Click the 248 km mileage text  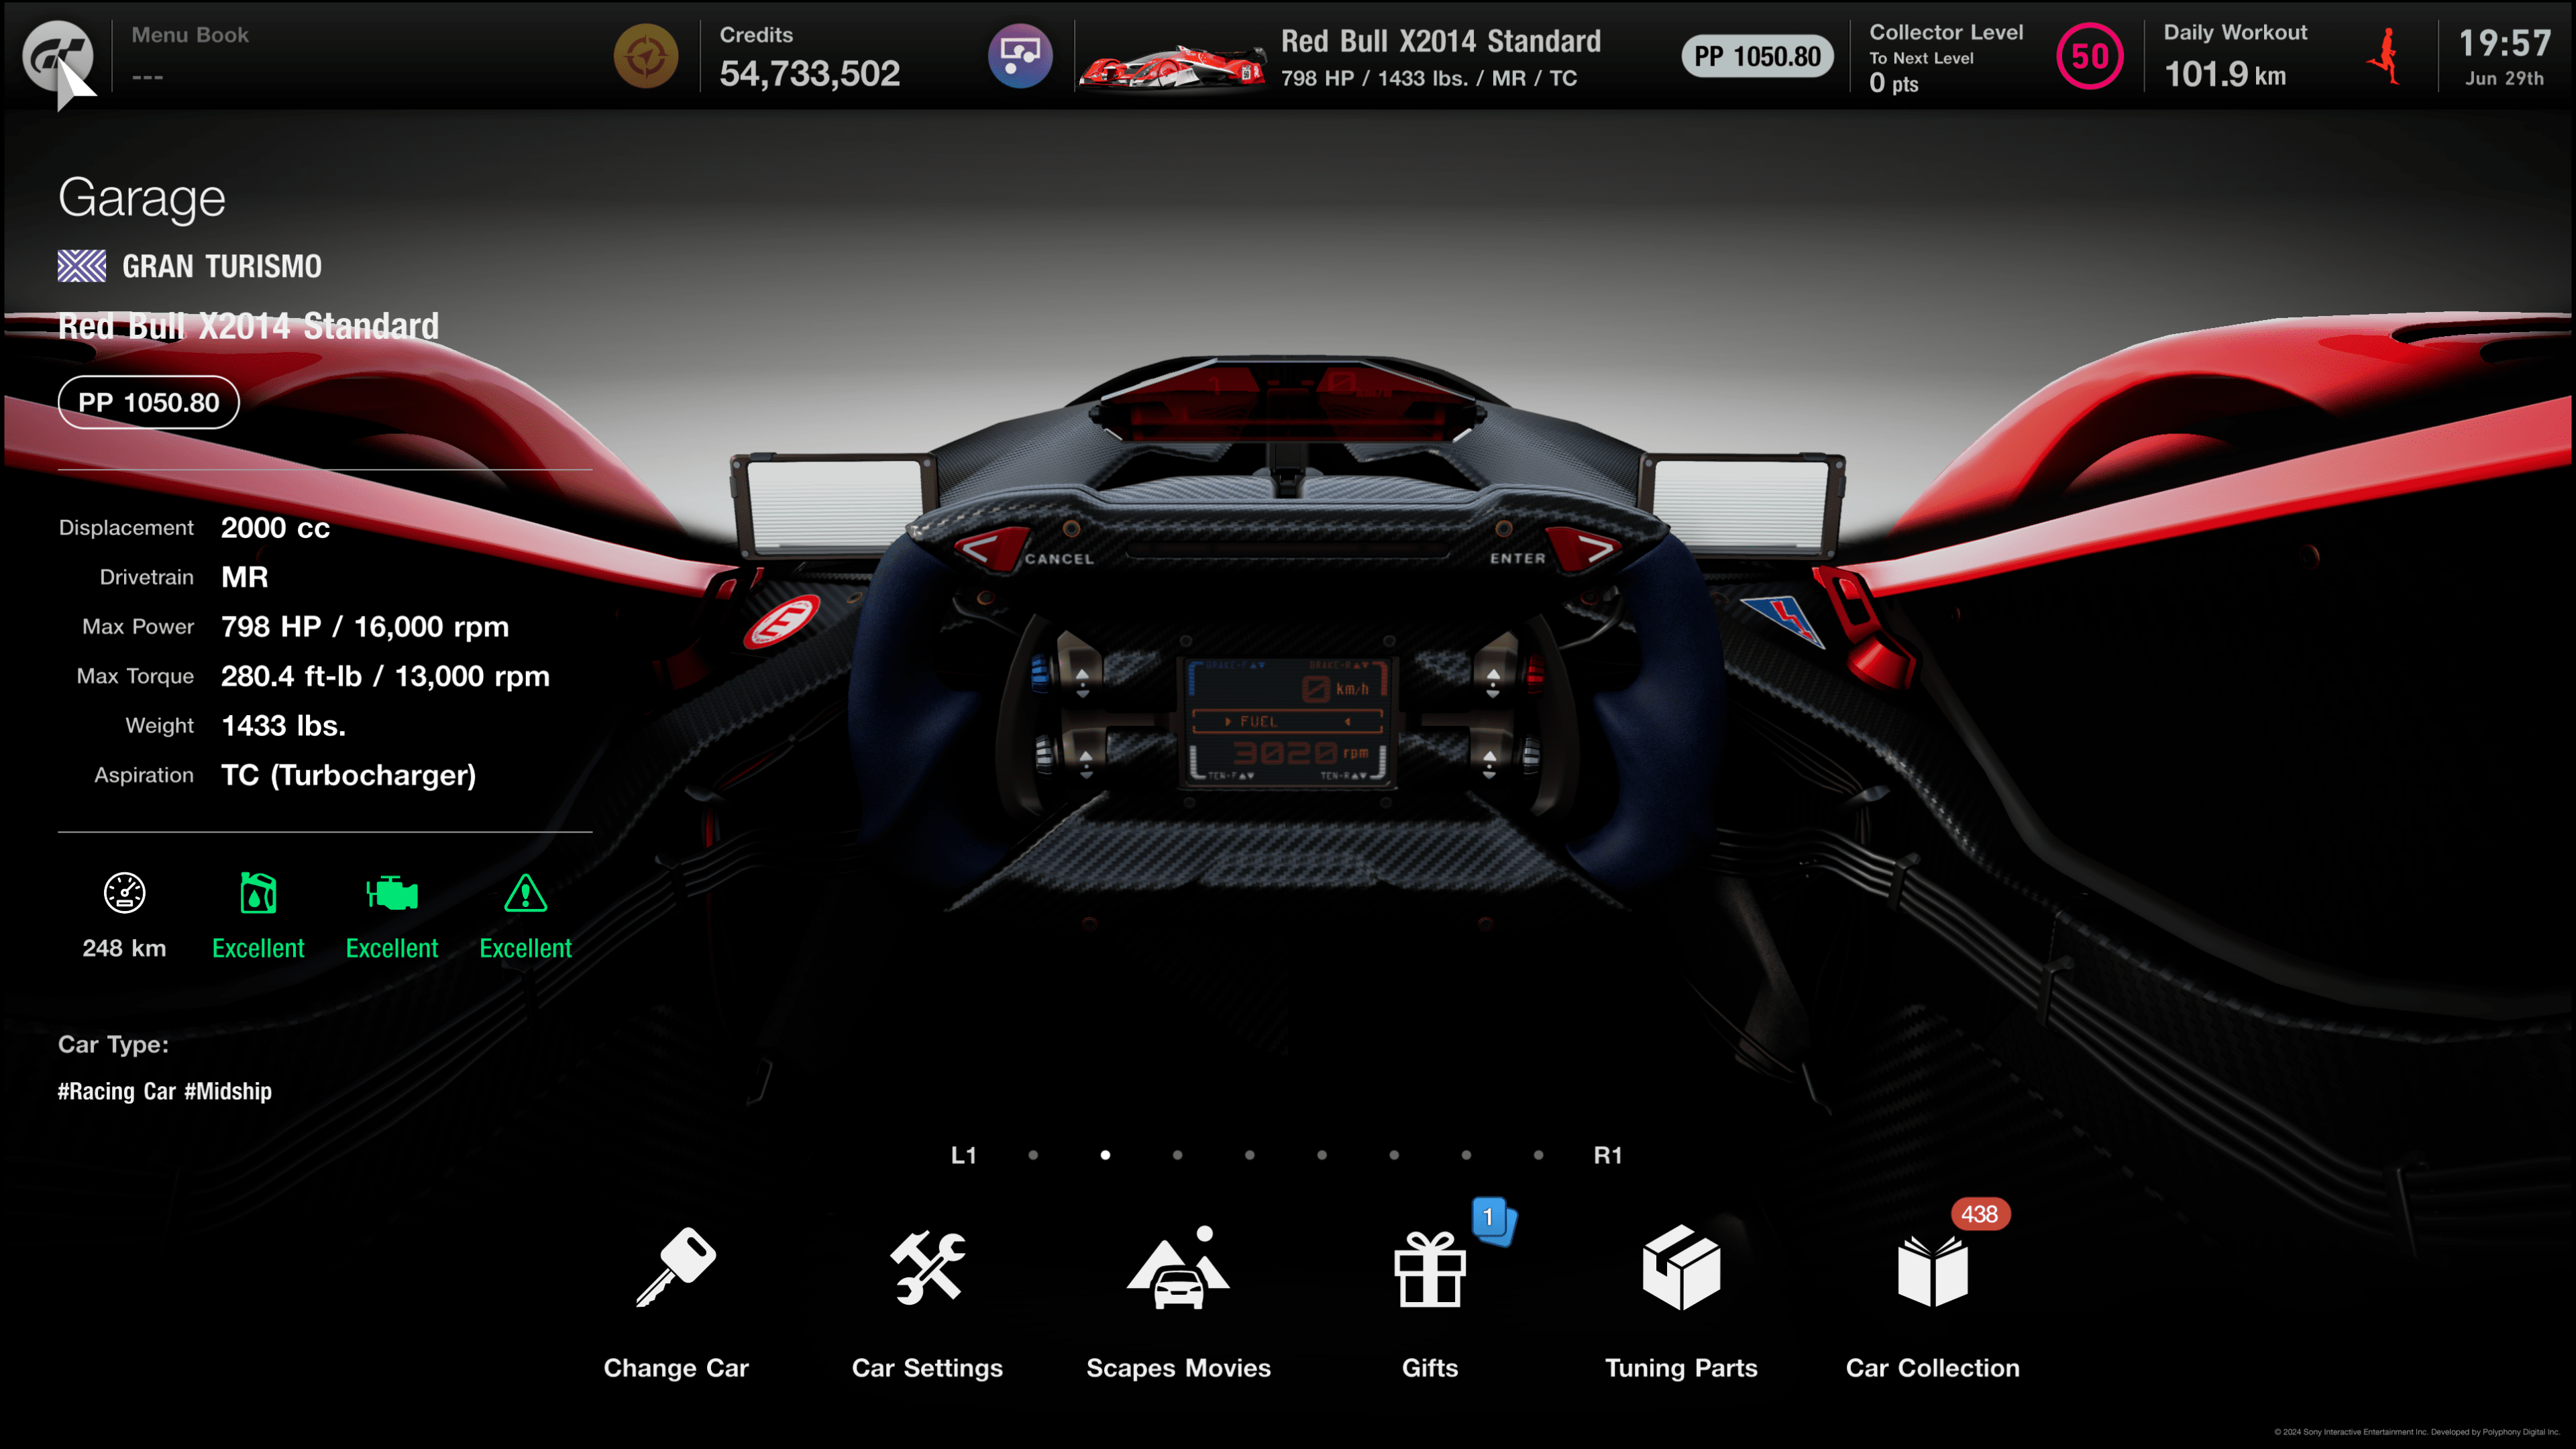(x=124, y=948)
